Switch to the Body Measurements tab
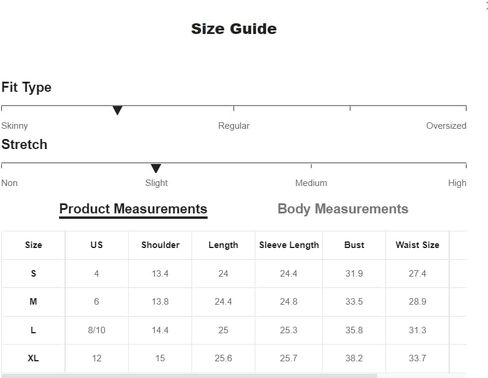Screen dimensions: 488x378 [343, 209]
